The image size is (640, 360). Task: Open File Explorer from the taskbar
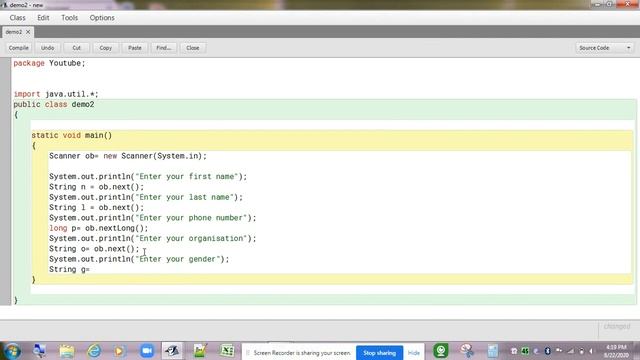(x=67, y=351)
